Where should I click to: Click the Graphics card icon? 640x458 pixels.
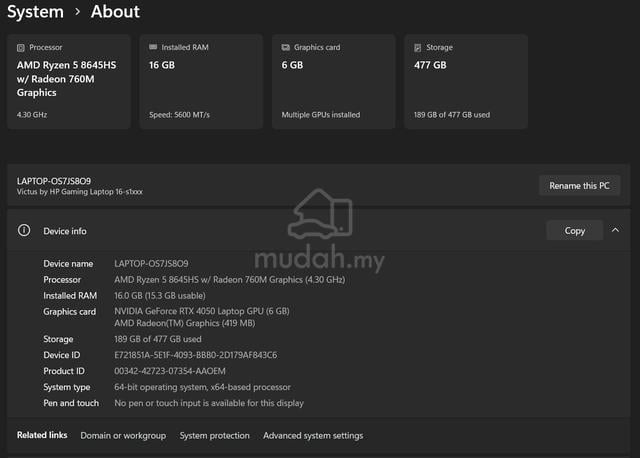point(285,47)
